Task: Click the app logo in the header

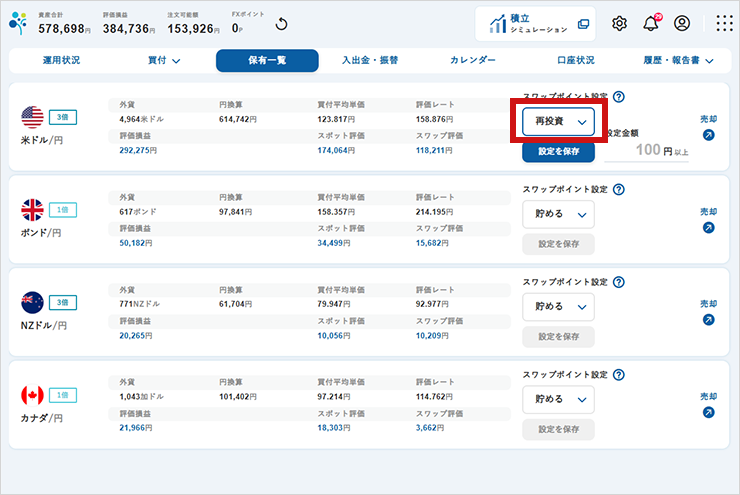Action: (x=18, y=23)
